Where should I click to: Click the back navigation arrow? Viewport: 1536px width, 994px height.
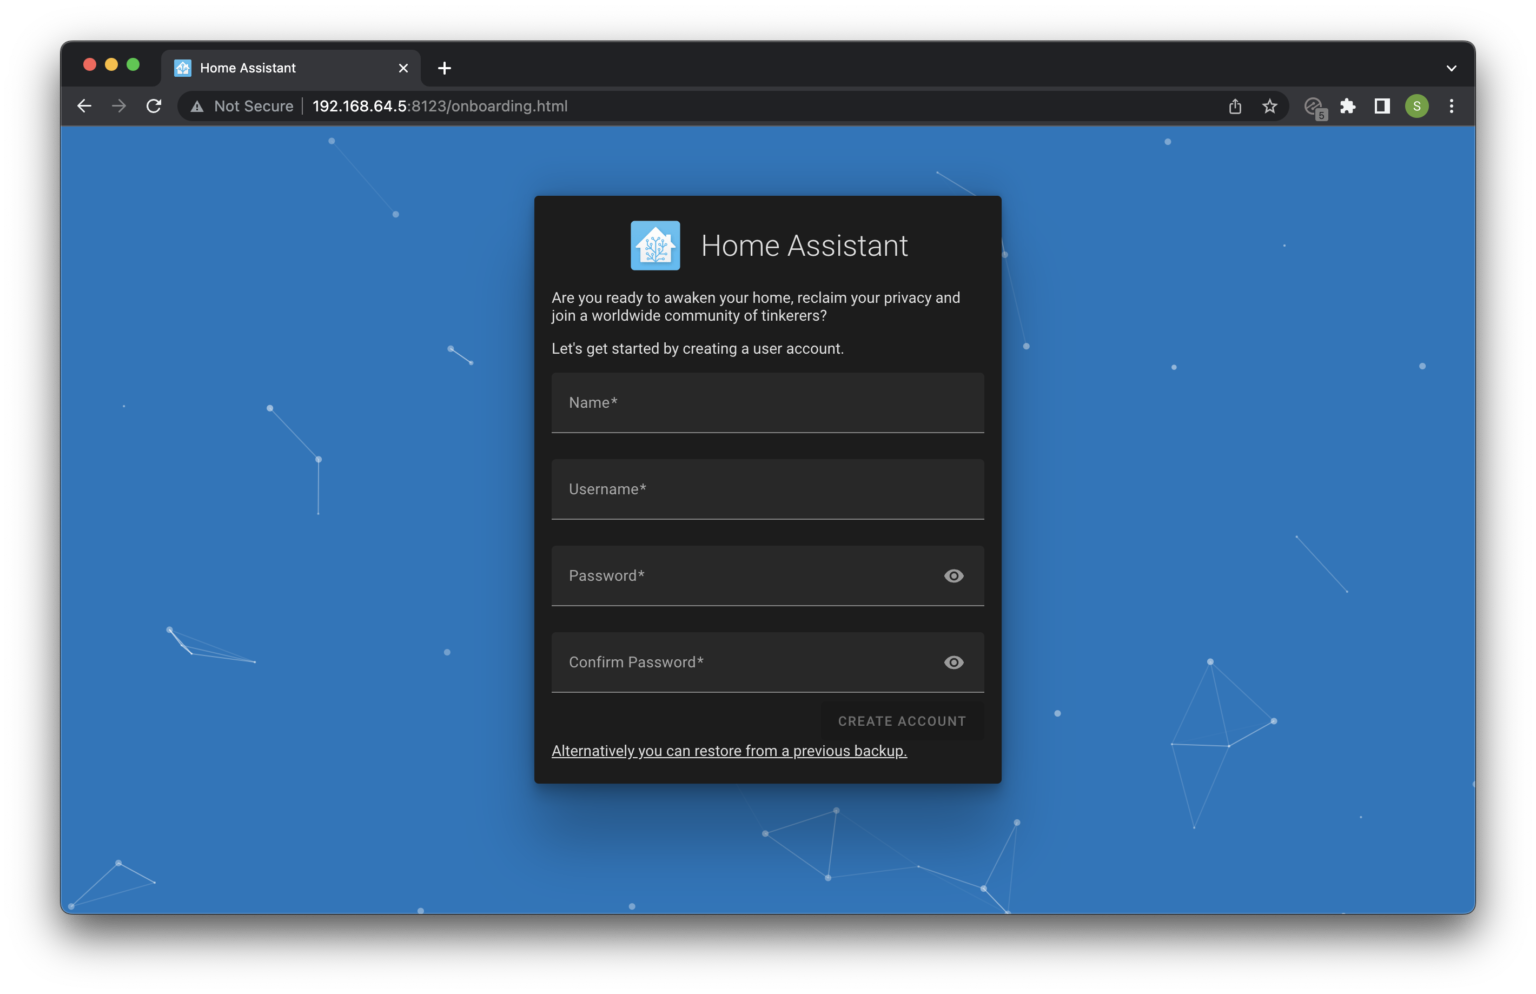[83, 106]
